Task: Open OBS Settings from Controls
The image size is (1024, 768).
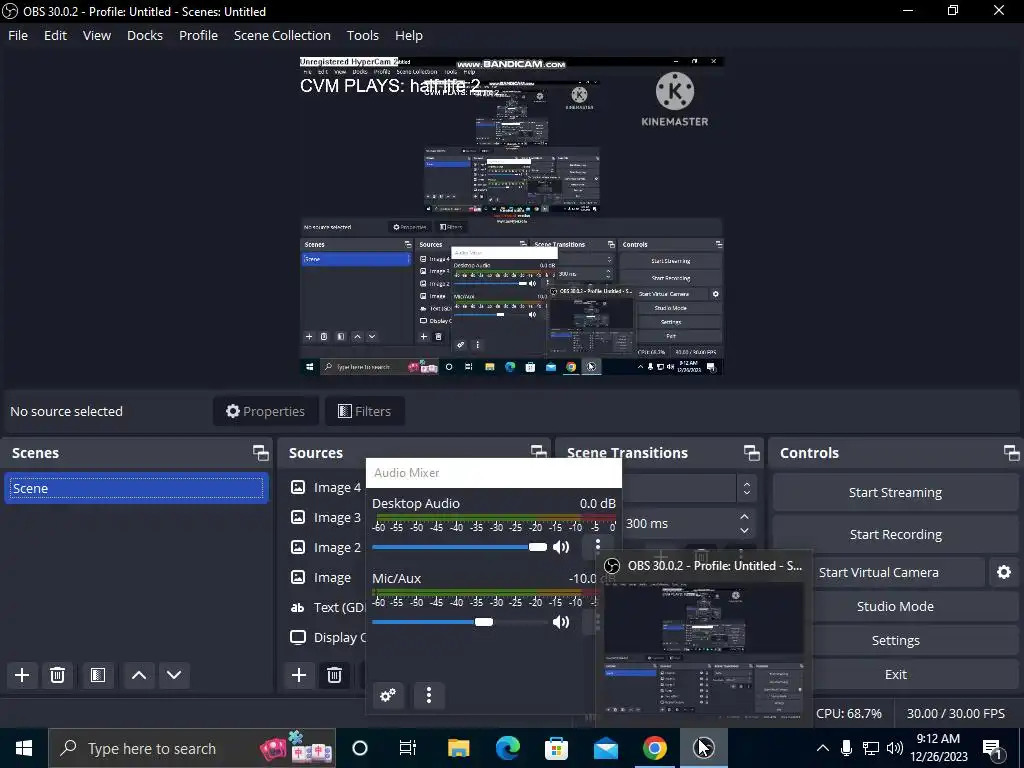Action: (x=895, y=640)
